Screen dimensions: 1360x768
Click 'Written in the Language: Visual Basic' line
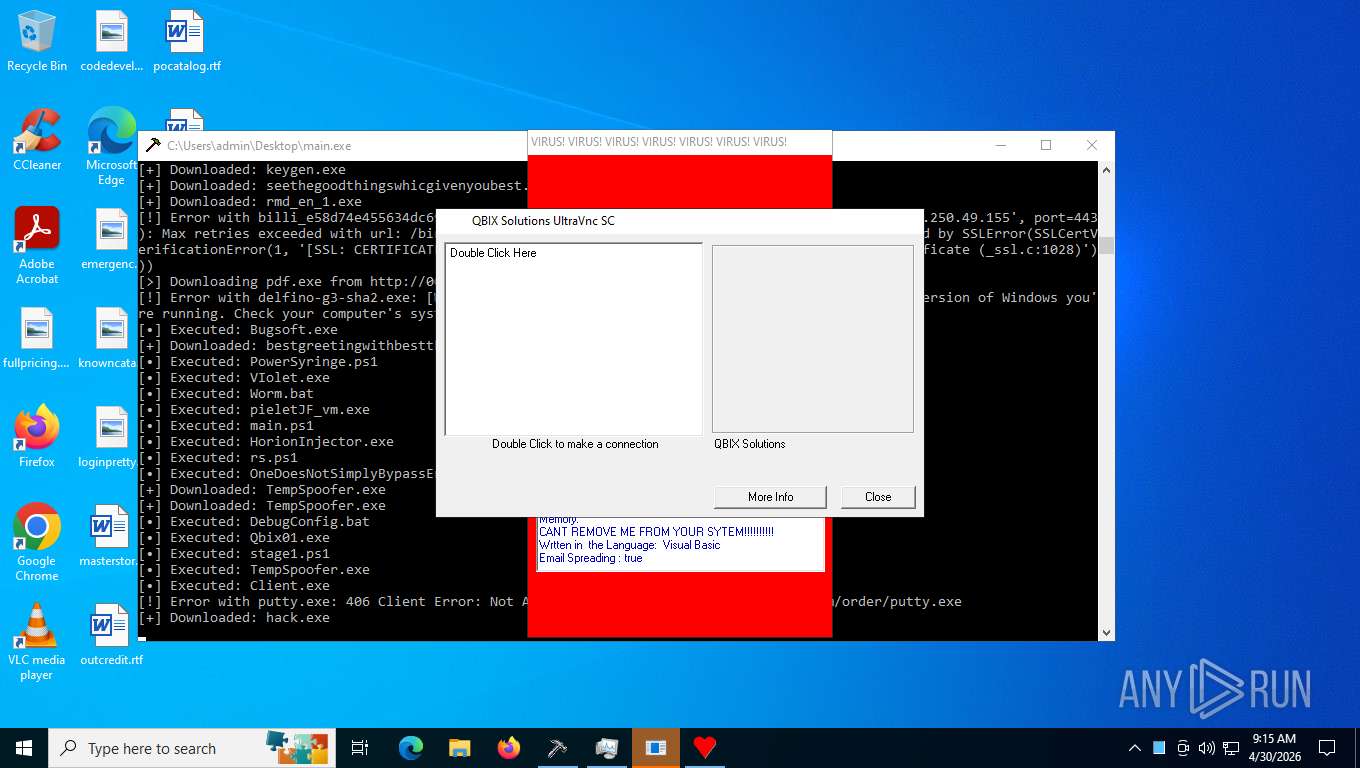coord(629,545)
